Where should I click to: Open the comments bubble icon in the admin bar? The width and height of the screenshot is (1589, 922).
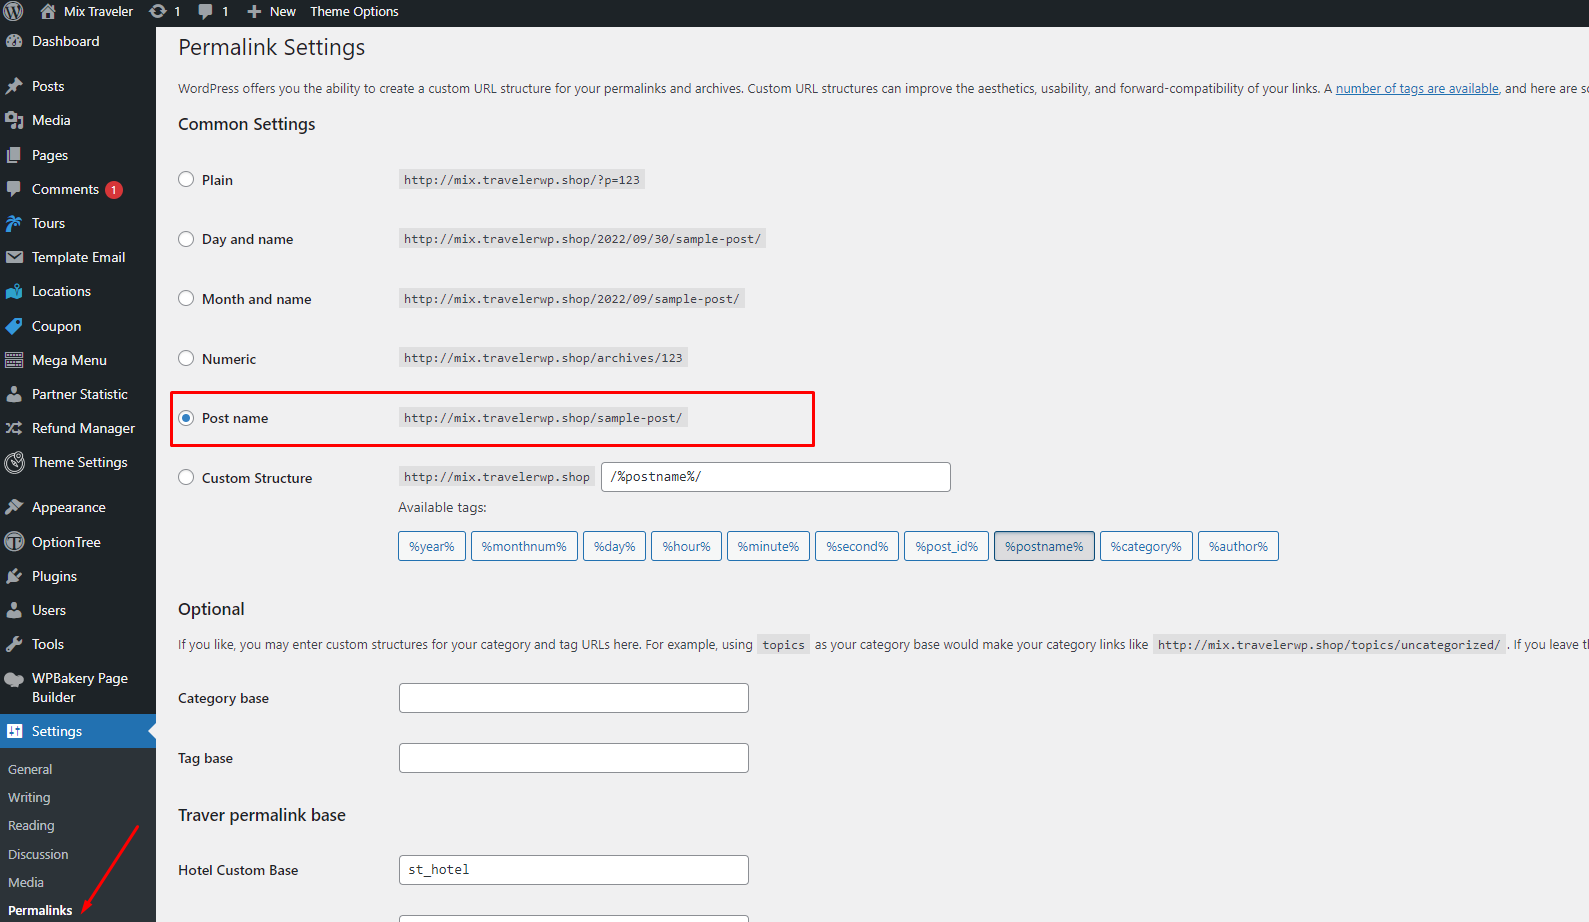click(x=206, y=12)
